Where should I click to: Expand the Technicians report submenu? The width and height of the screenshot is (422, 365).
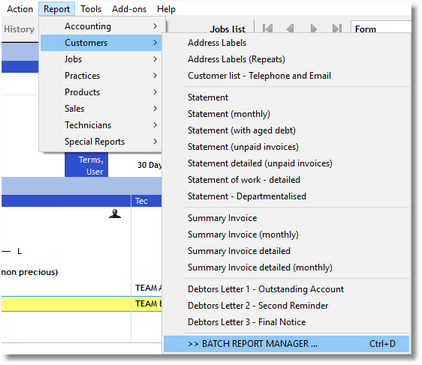[x=101, y=125]
